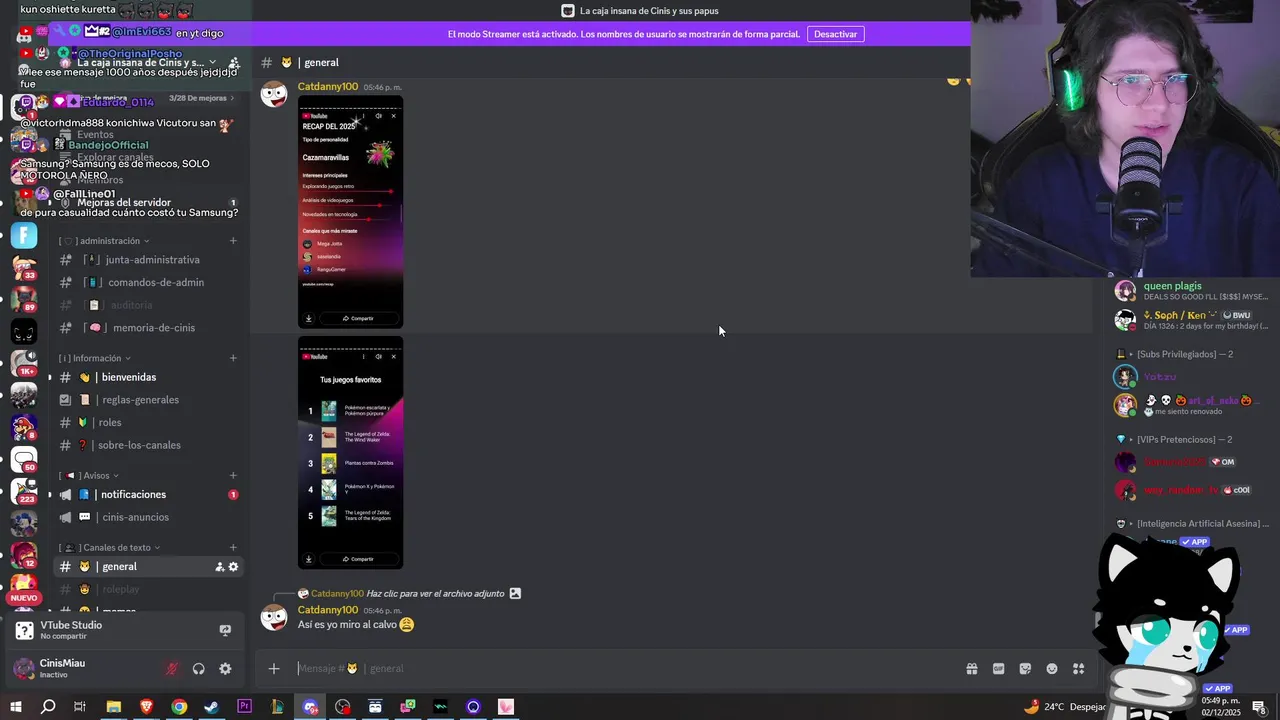Collapse the administración category
This screenshot has height=720, width=1280.
click(x=104, y=241)
